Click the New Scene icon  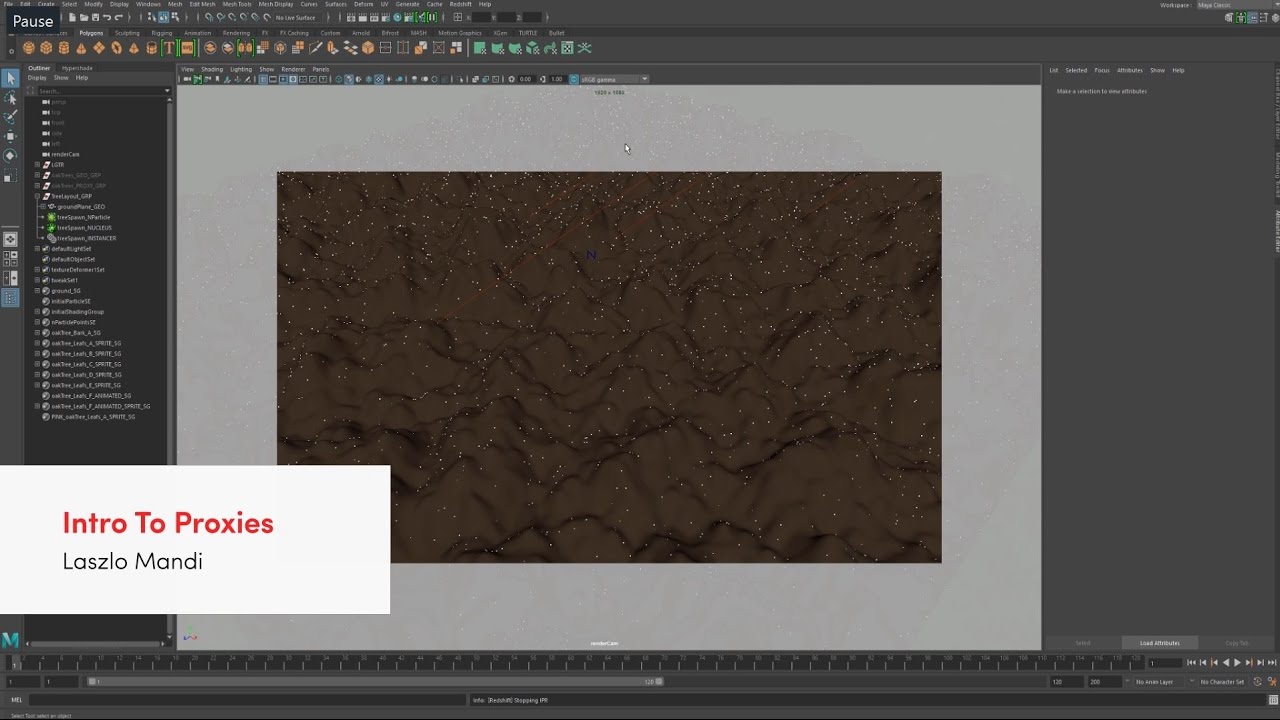click(x=70, y=17)
